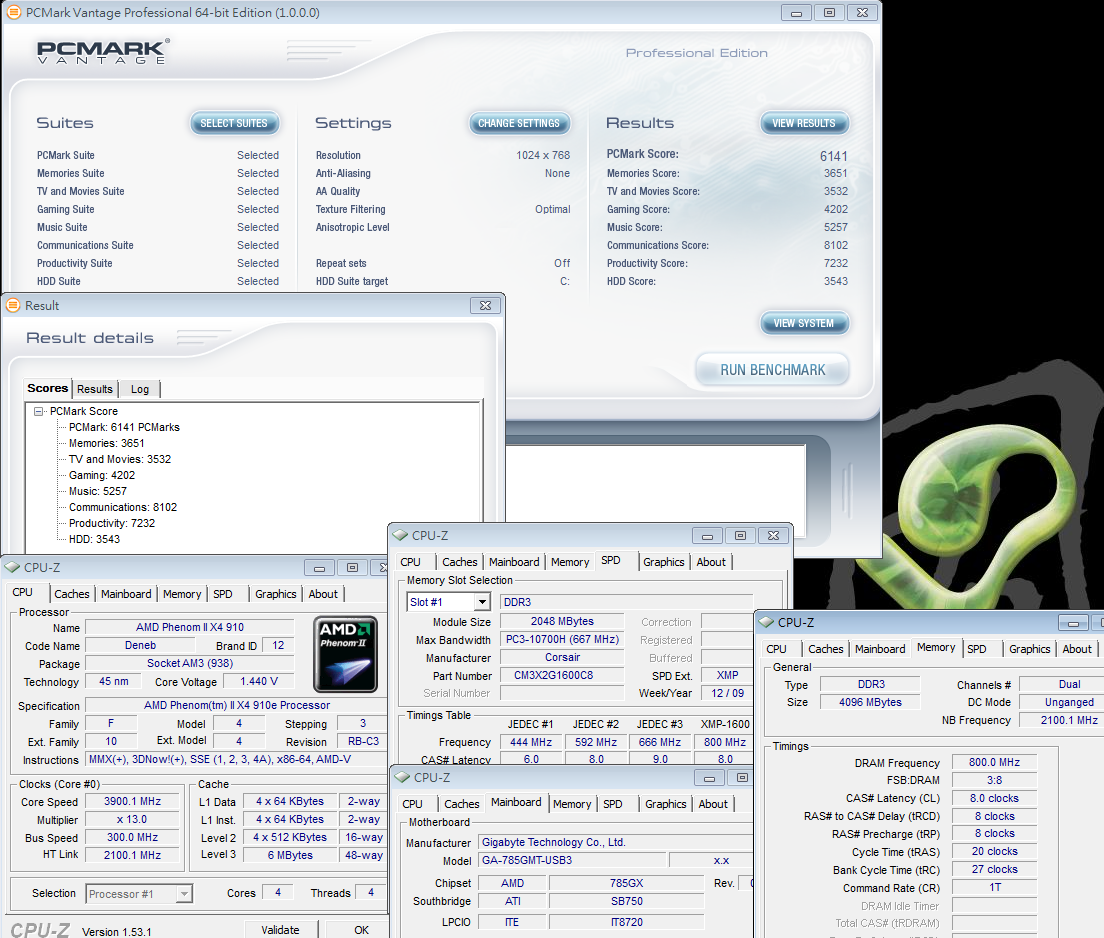
Task: Open Memory tab in CPU-Z SPD window
Action: [x=570, y=562]
